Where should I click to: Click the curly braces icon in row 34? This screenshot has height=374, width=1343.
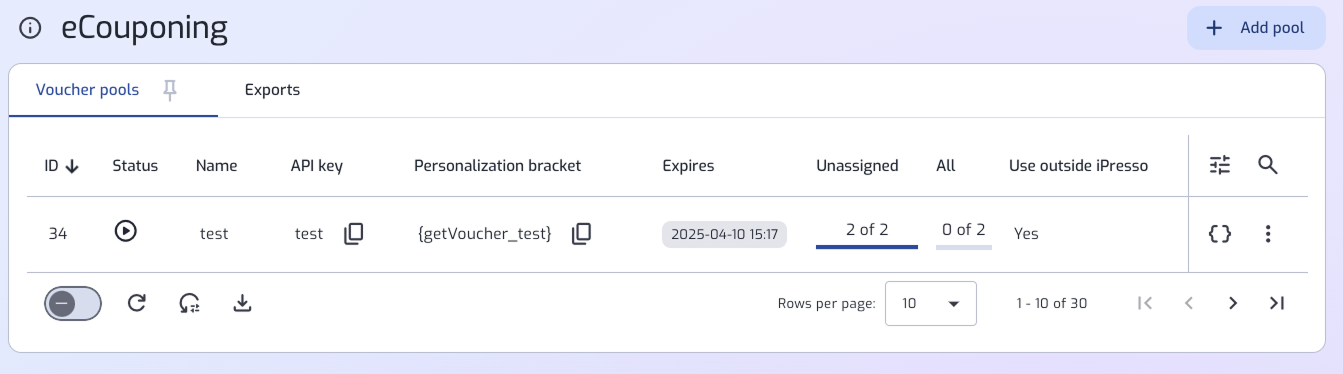coord(1220,234)
